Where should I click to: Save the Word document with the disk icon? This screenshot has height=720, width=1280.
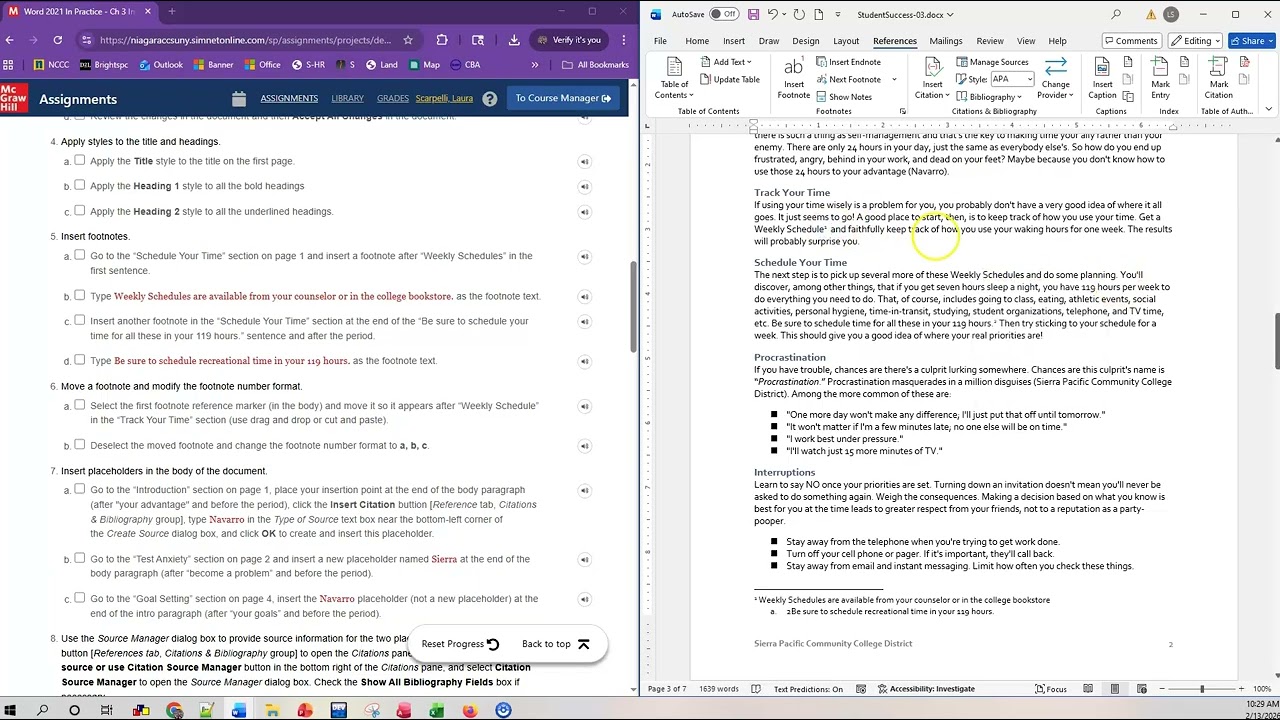(x=753, y=15)
